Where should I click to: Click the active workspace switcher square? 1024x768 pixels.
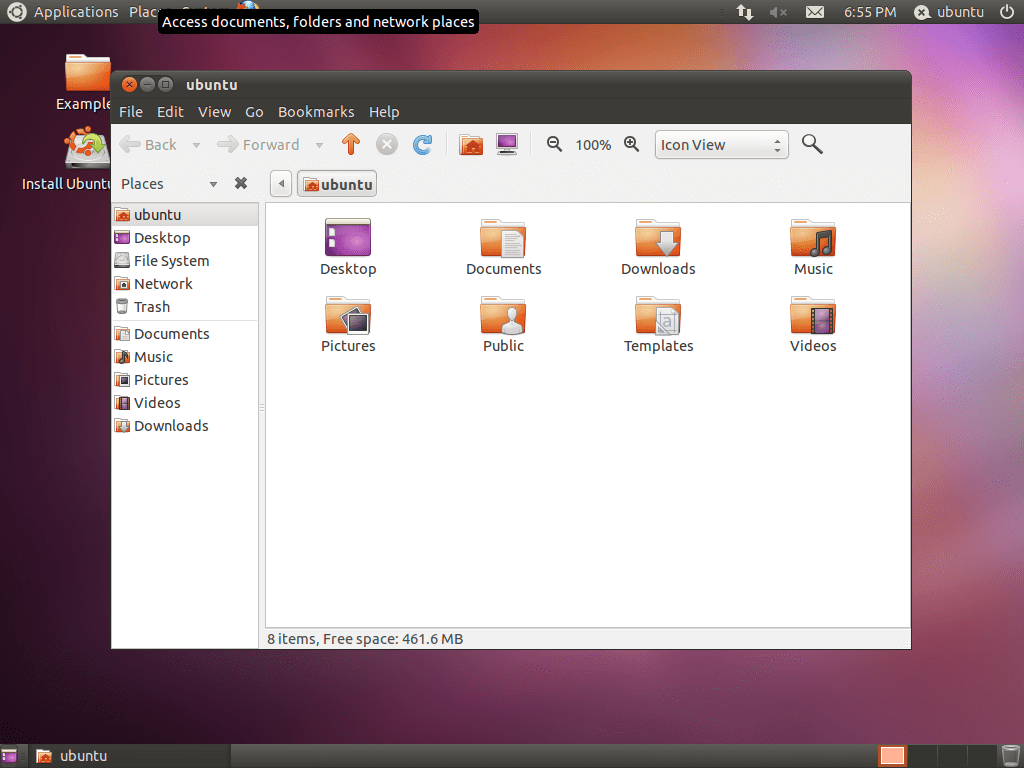tap(892, 756)
